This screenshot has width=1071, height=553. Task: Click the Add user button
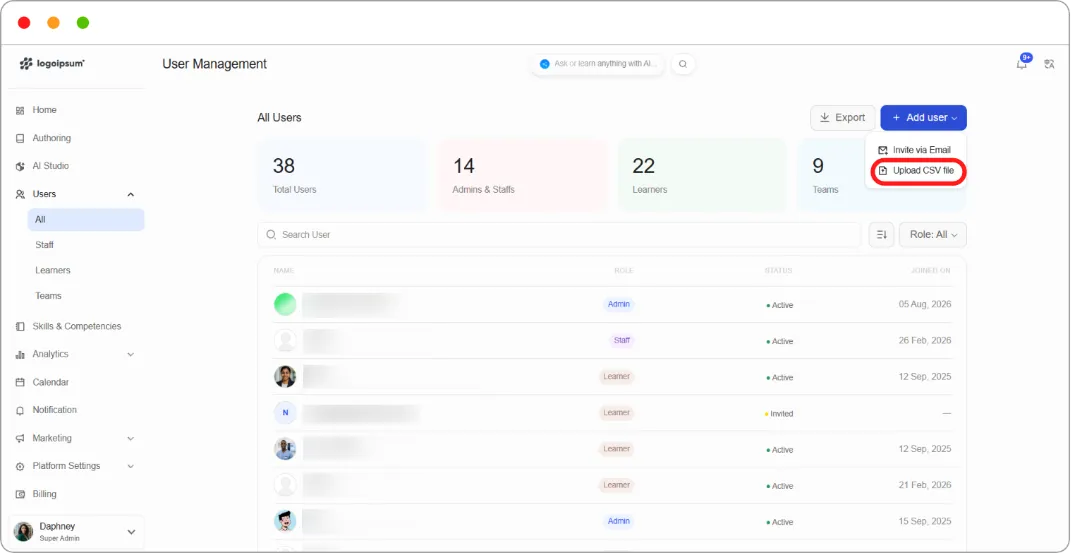click(x=923, y=117)
